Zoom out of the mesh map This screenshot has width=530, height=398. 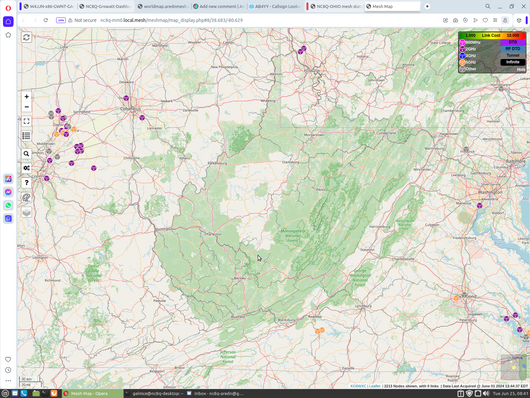[x=26, y=107]
